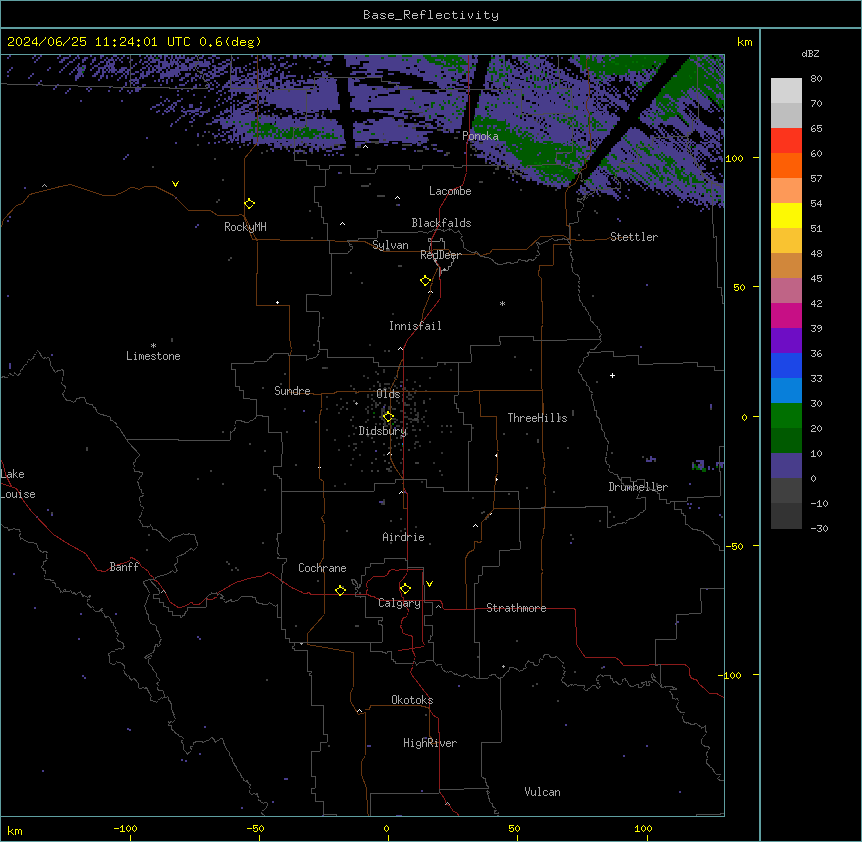Viewport: 862px width, 842px height.
Task: Click the Okotoks map label
Action: coord(412,700)
